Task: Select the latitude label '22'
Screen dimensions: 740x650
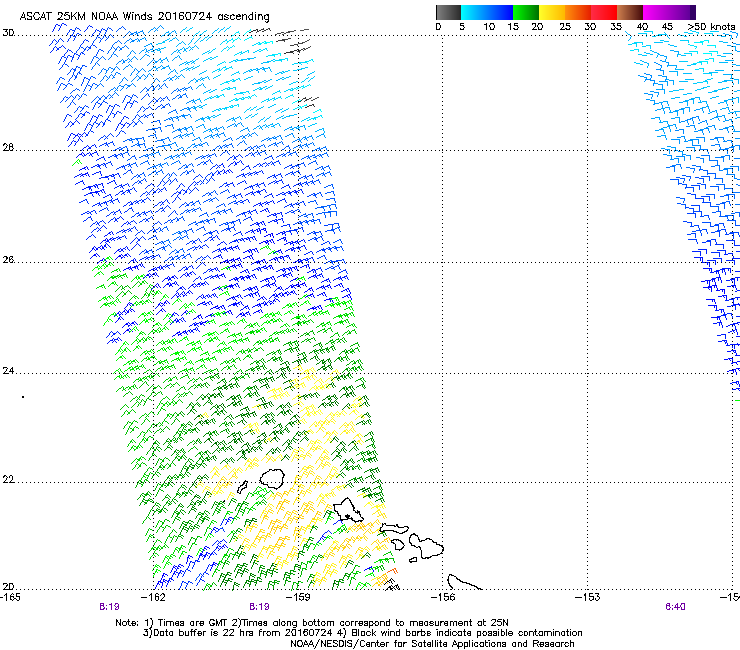Action: pyautogui.click(x=8, y=480)
